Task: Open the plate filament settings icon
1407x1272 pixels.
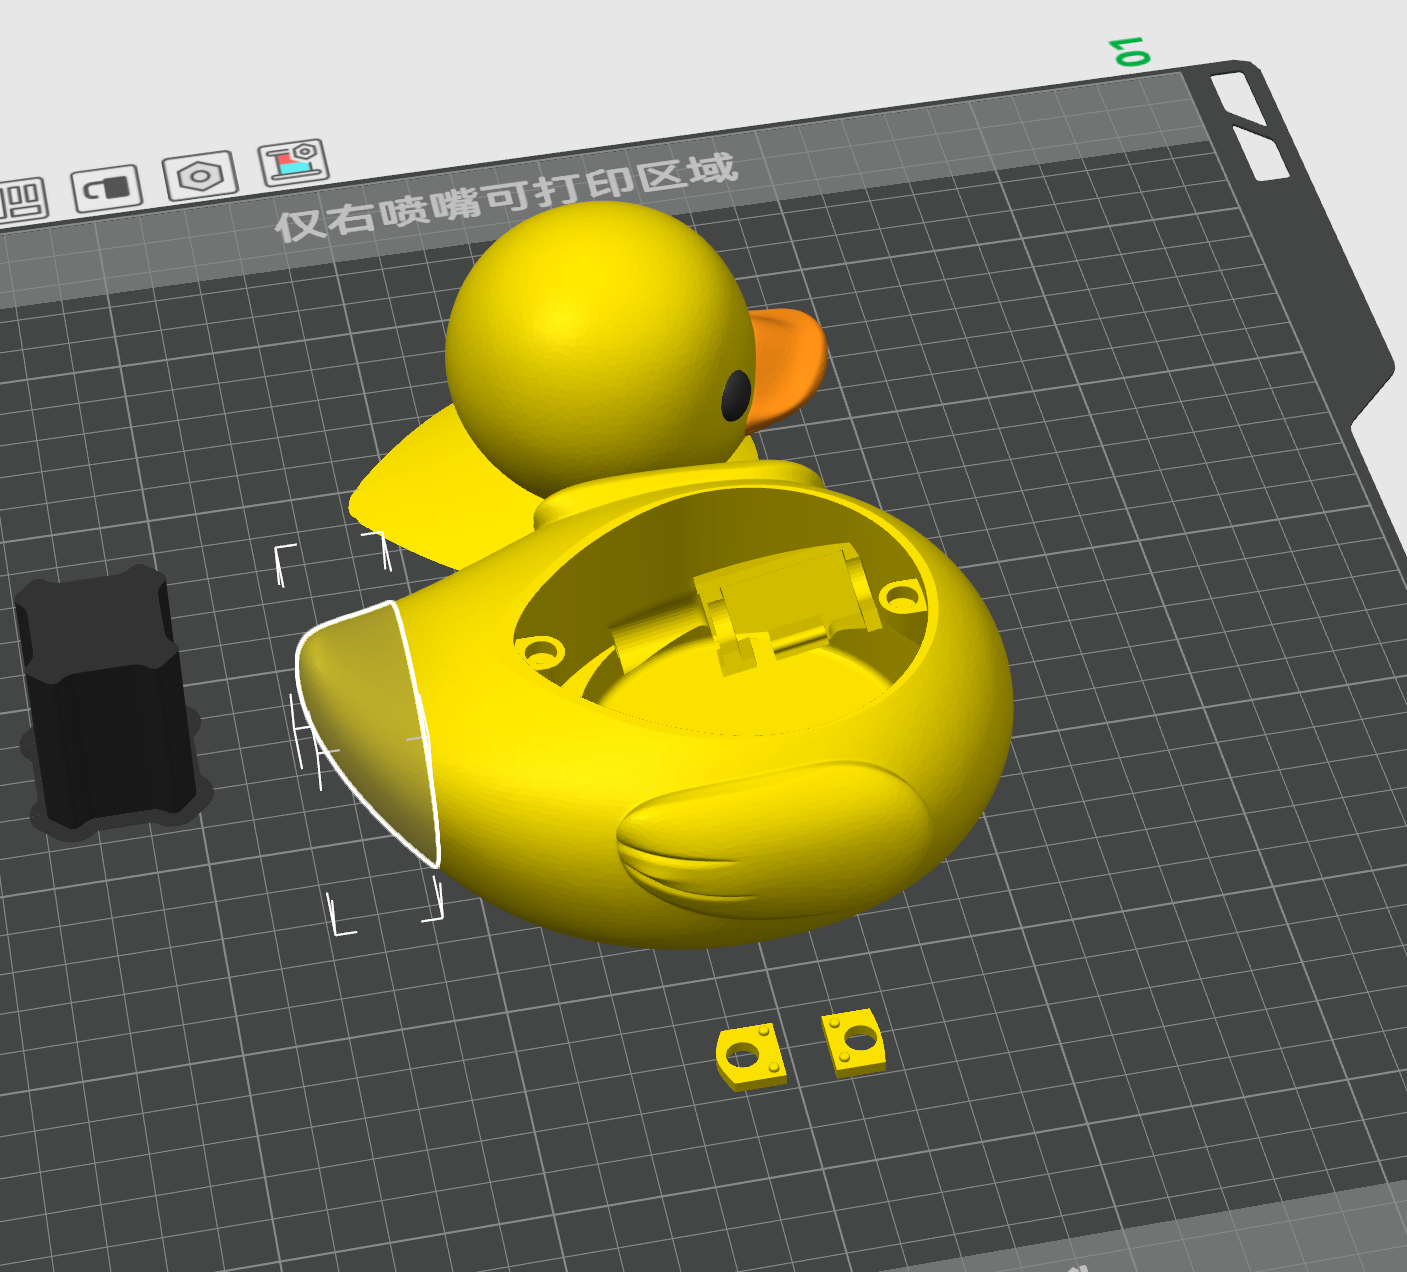Action: click(x=293, y=163)
